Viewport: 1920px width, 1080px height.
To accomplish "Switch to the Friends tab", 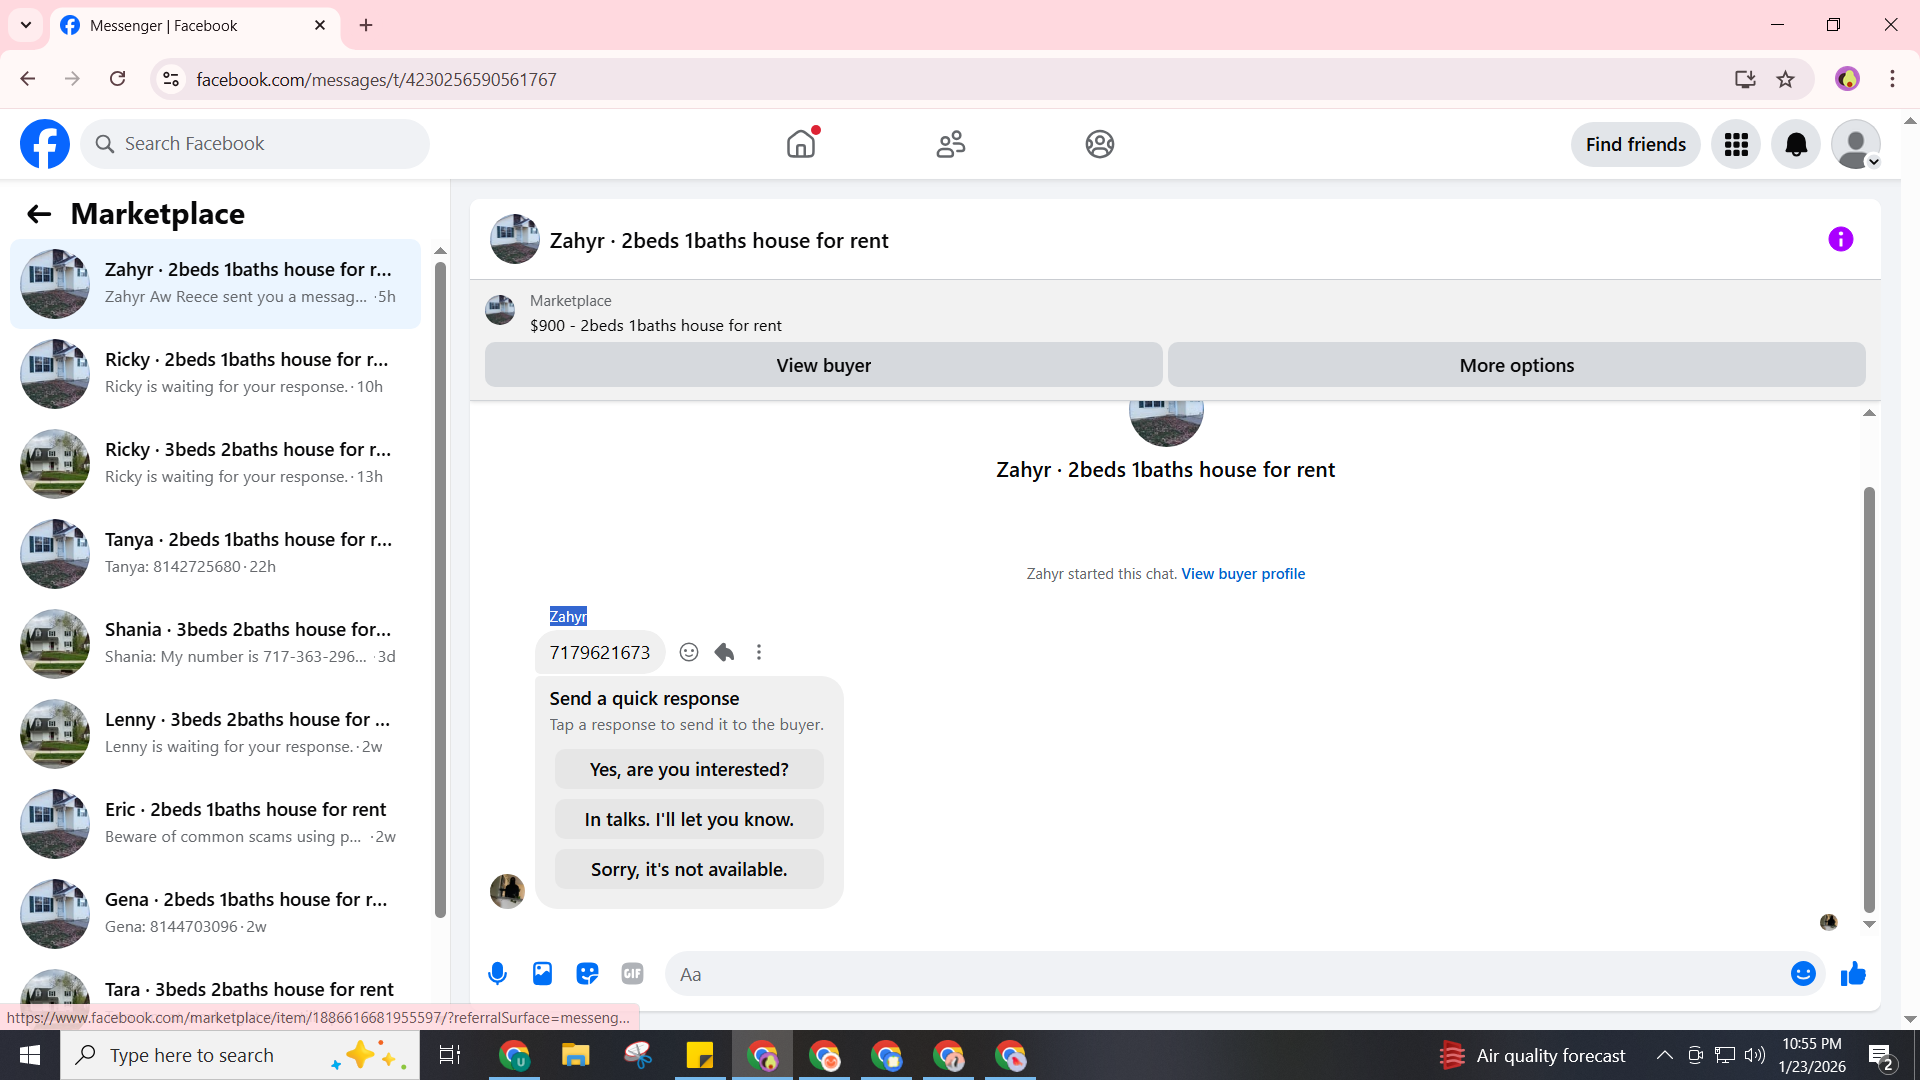I will 950,144.
